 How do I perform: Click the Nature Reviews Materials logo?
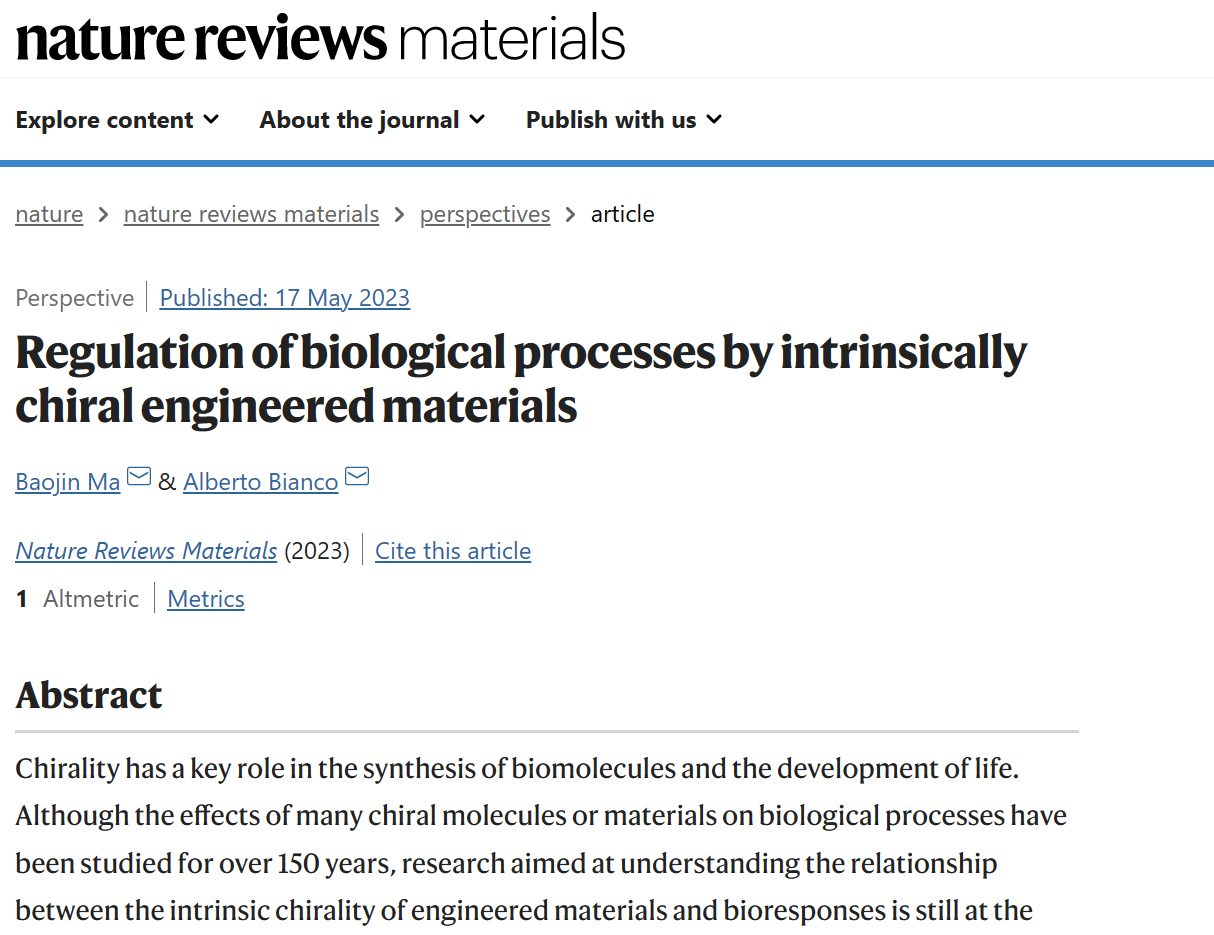click(x=320, y=38)
